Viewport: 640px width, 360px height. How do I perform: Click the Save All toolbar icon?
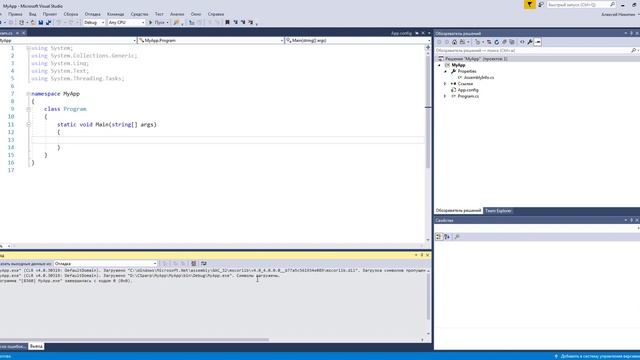(x=48, y=22)
